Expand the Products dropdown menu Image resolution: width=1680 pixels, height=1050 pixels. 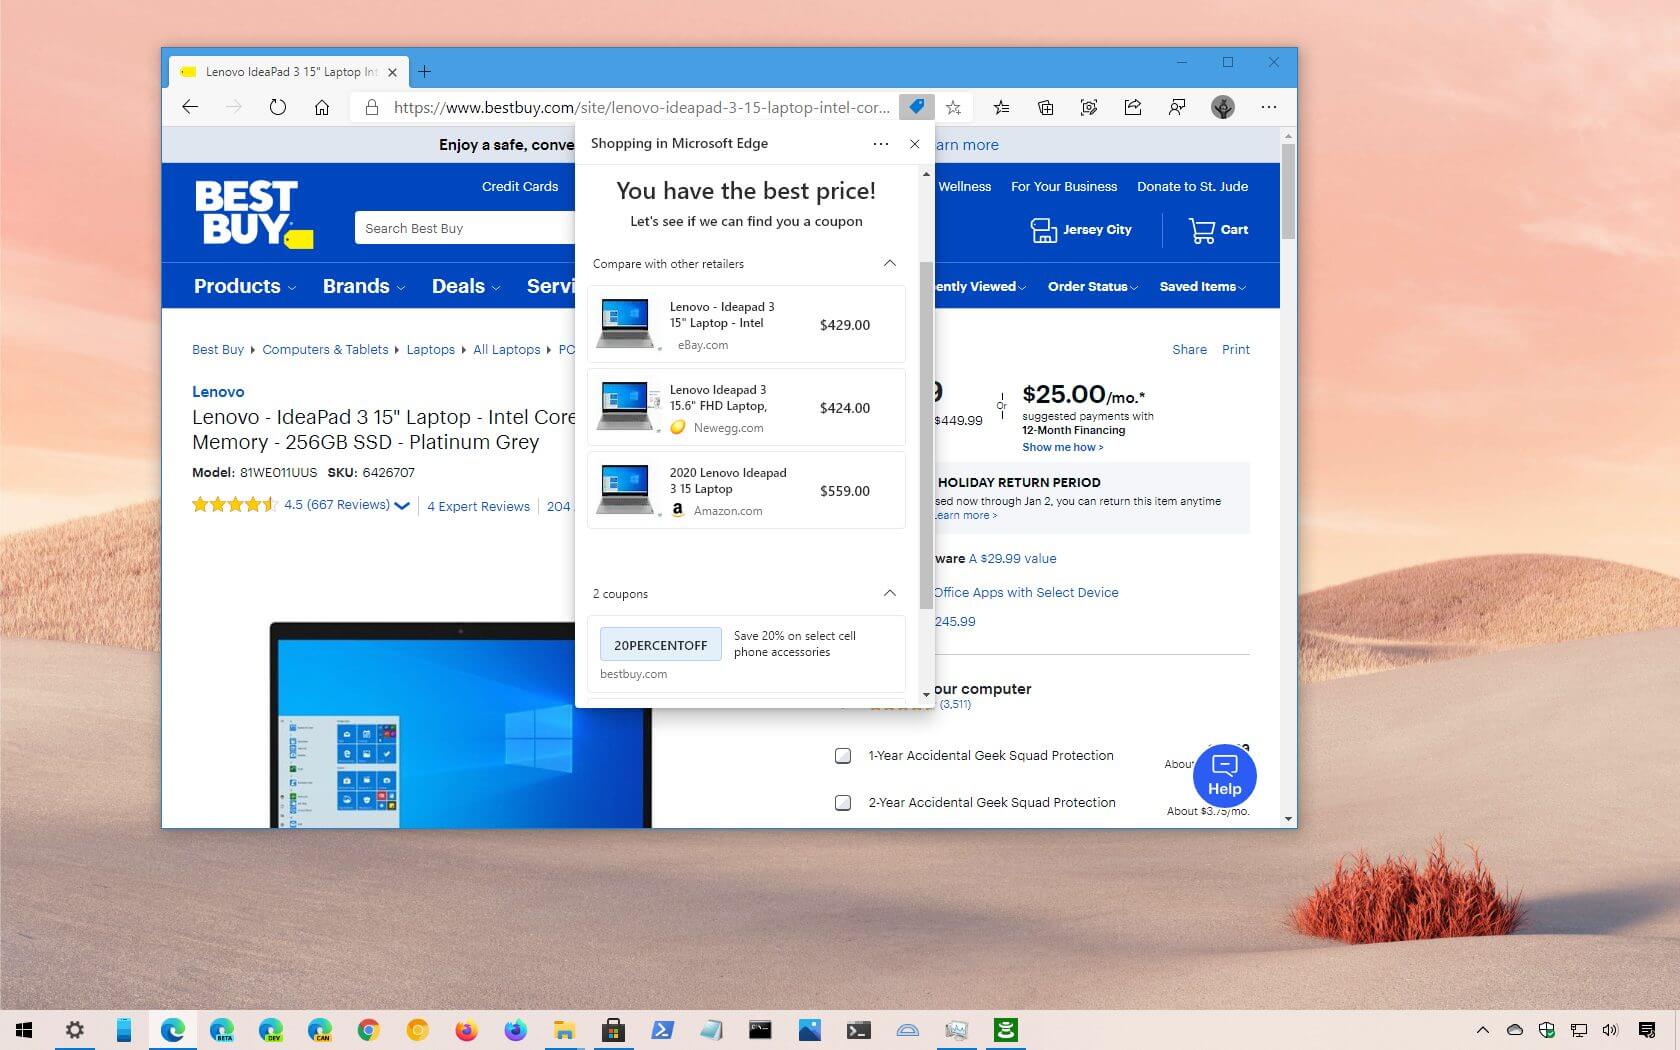245,286
